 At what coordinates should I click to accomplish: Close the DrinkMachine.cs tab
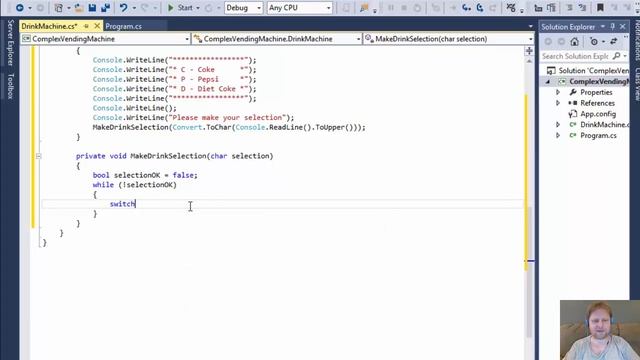(97, 26)
